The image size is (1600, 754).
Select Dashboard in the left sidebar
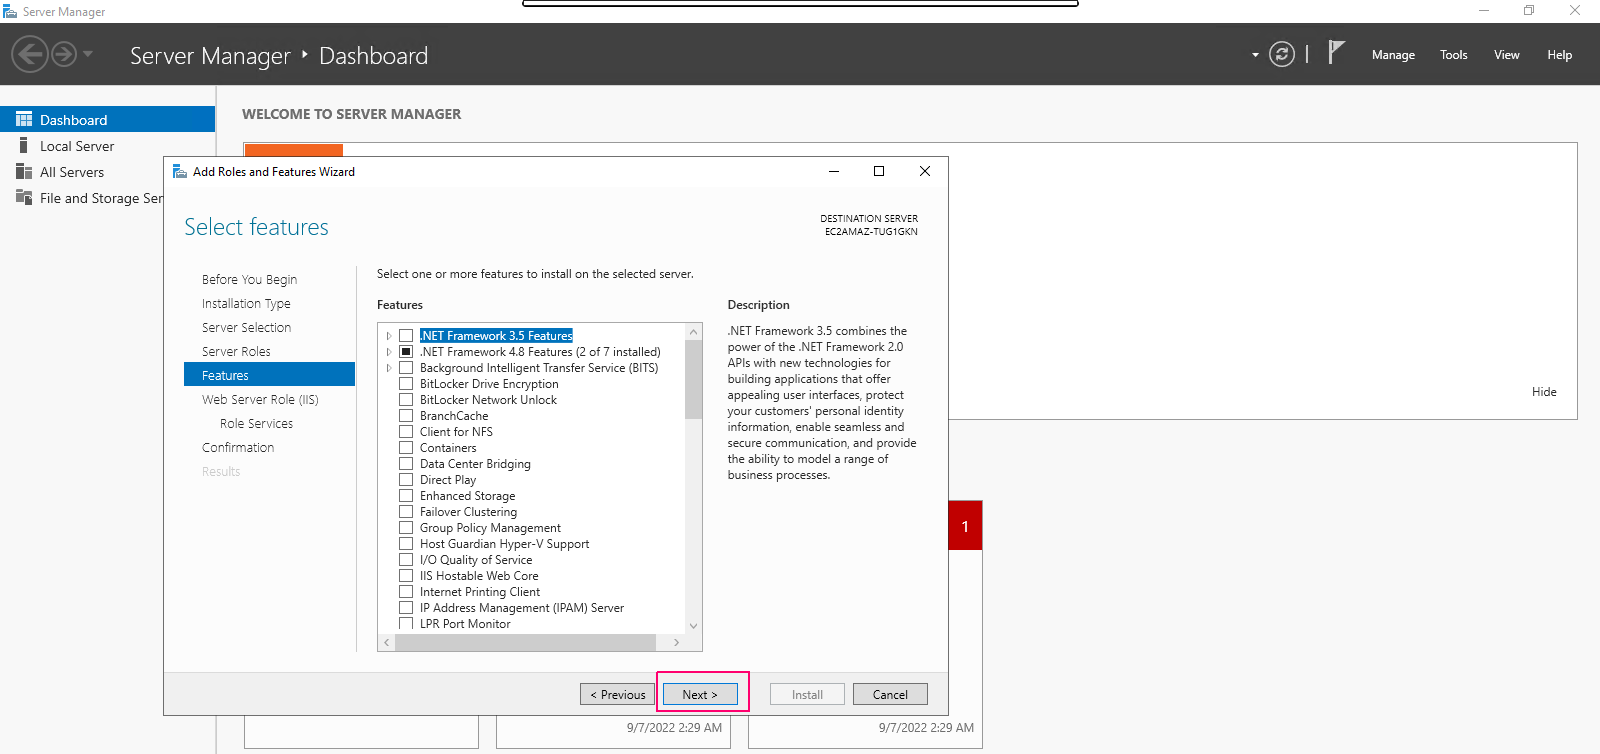coord(108,119)
